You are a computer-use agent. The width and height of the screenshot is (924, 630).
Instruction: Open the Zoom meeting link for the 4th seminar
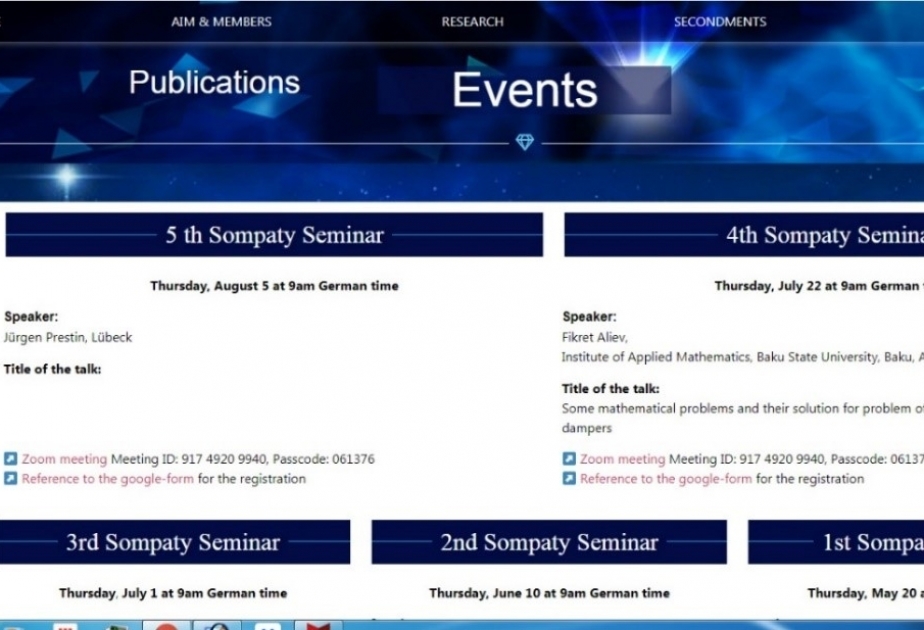pos(622,459)
